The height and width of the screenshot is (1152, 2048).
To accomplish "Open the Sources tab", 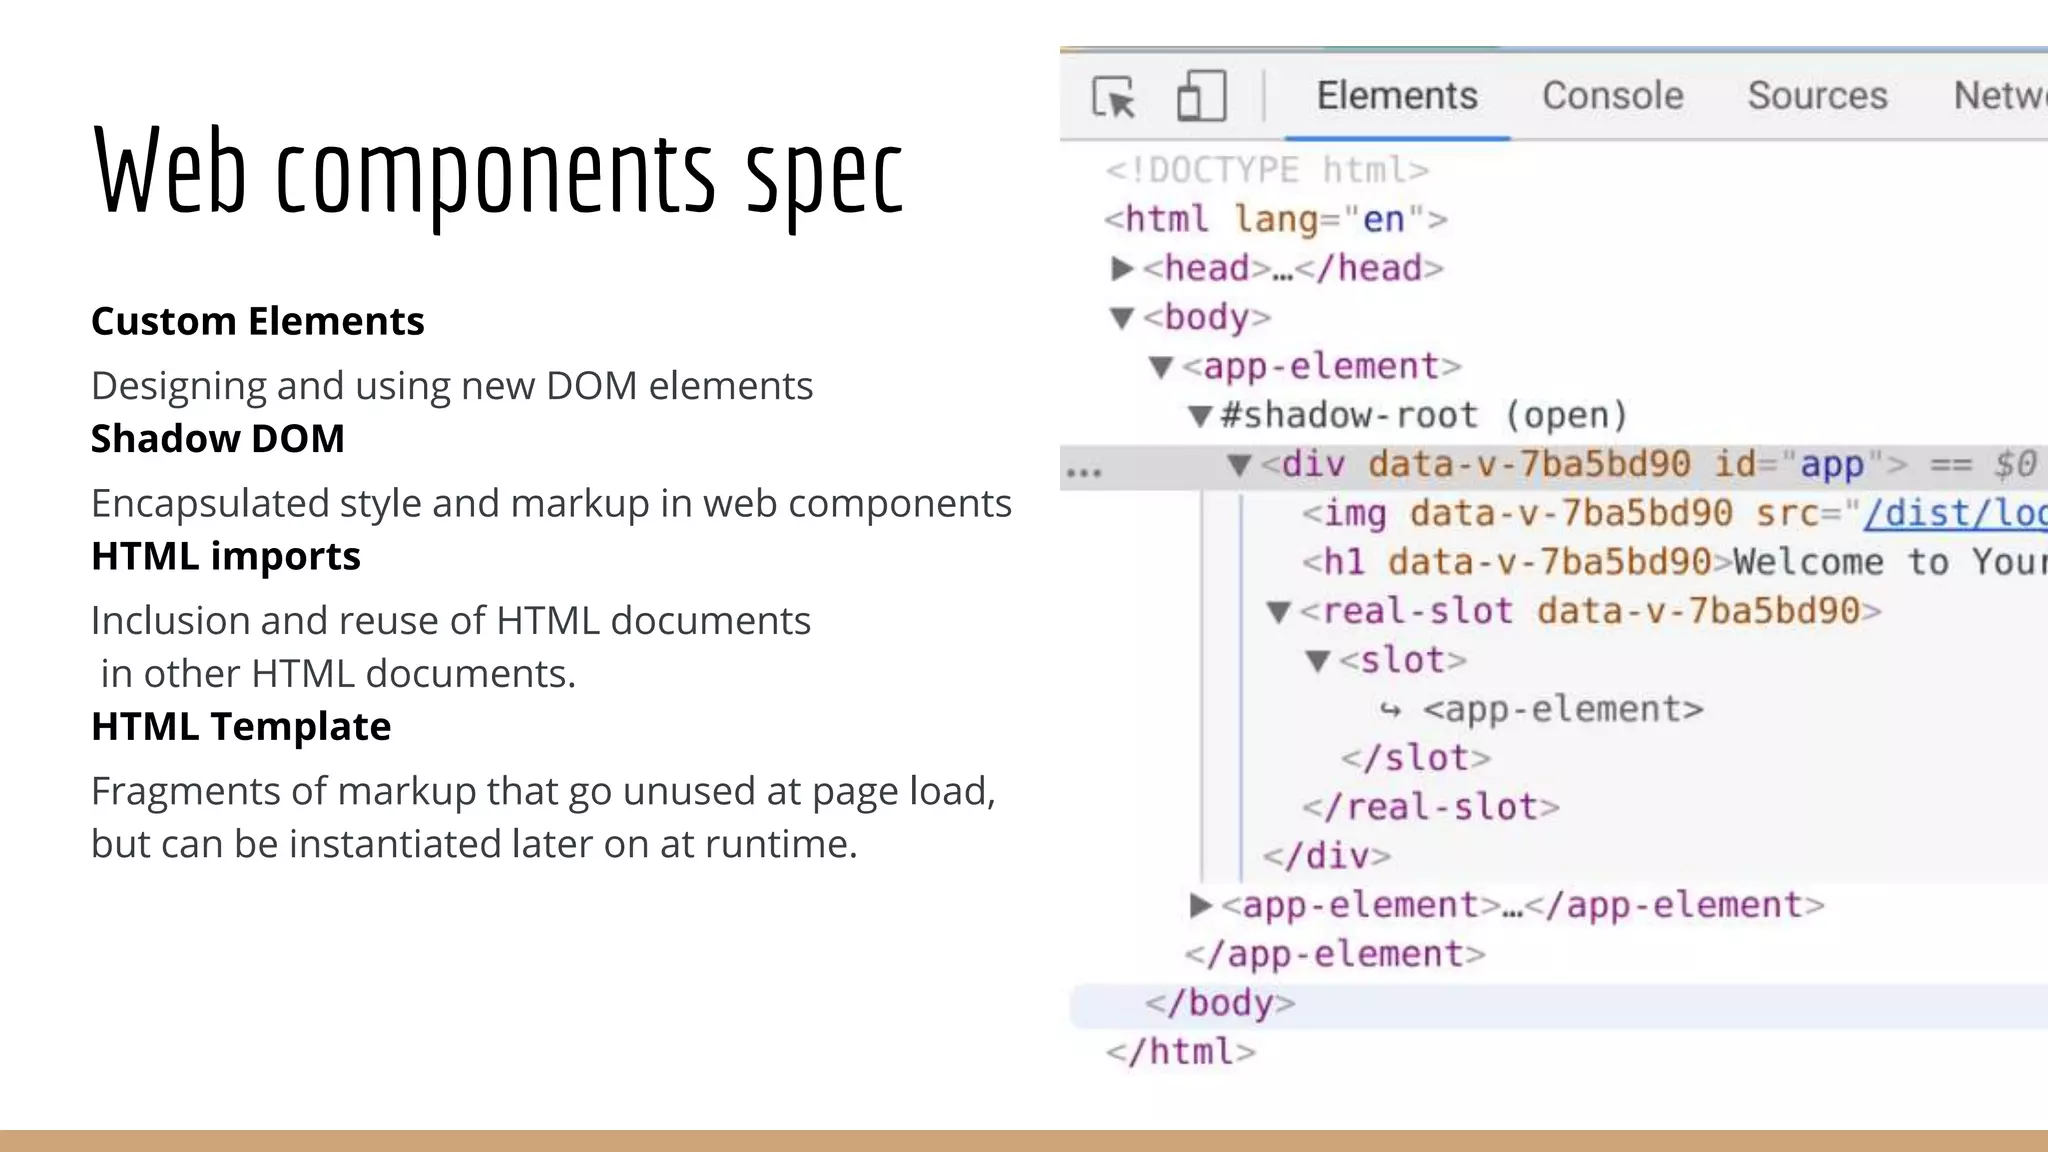I will (1817, 96).
